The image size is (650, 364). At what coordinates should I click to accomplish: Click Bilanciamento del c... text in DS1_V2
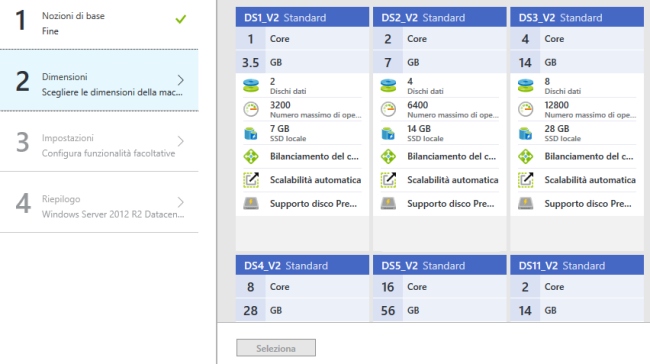314,156
